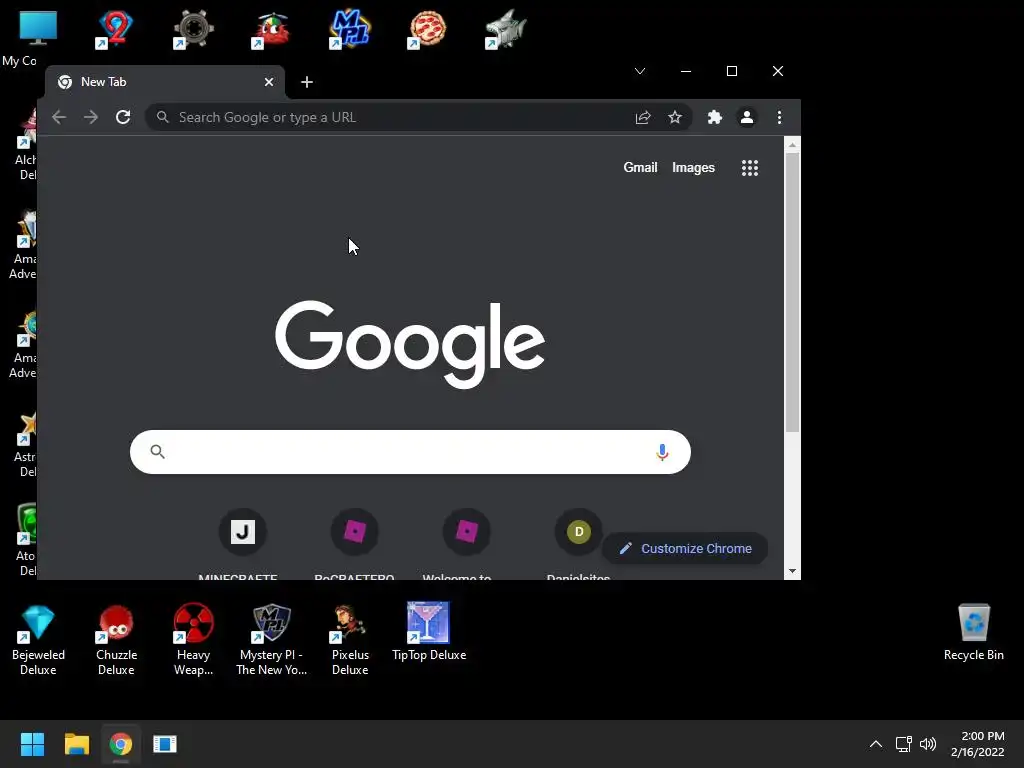Screen dimensions: 1024x768
Task: Maximize the Chrome window
Action: pos(731,71)
